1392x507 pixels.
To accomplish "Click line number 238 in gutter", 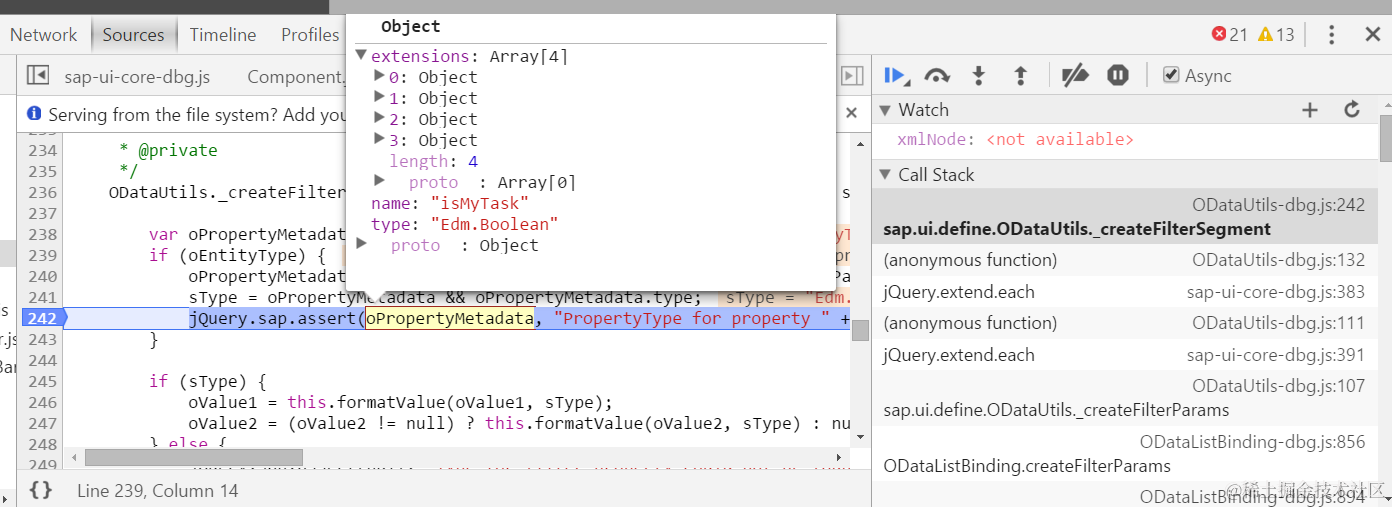I will 42,234.
